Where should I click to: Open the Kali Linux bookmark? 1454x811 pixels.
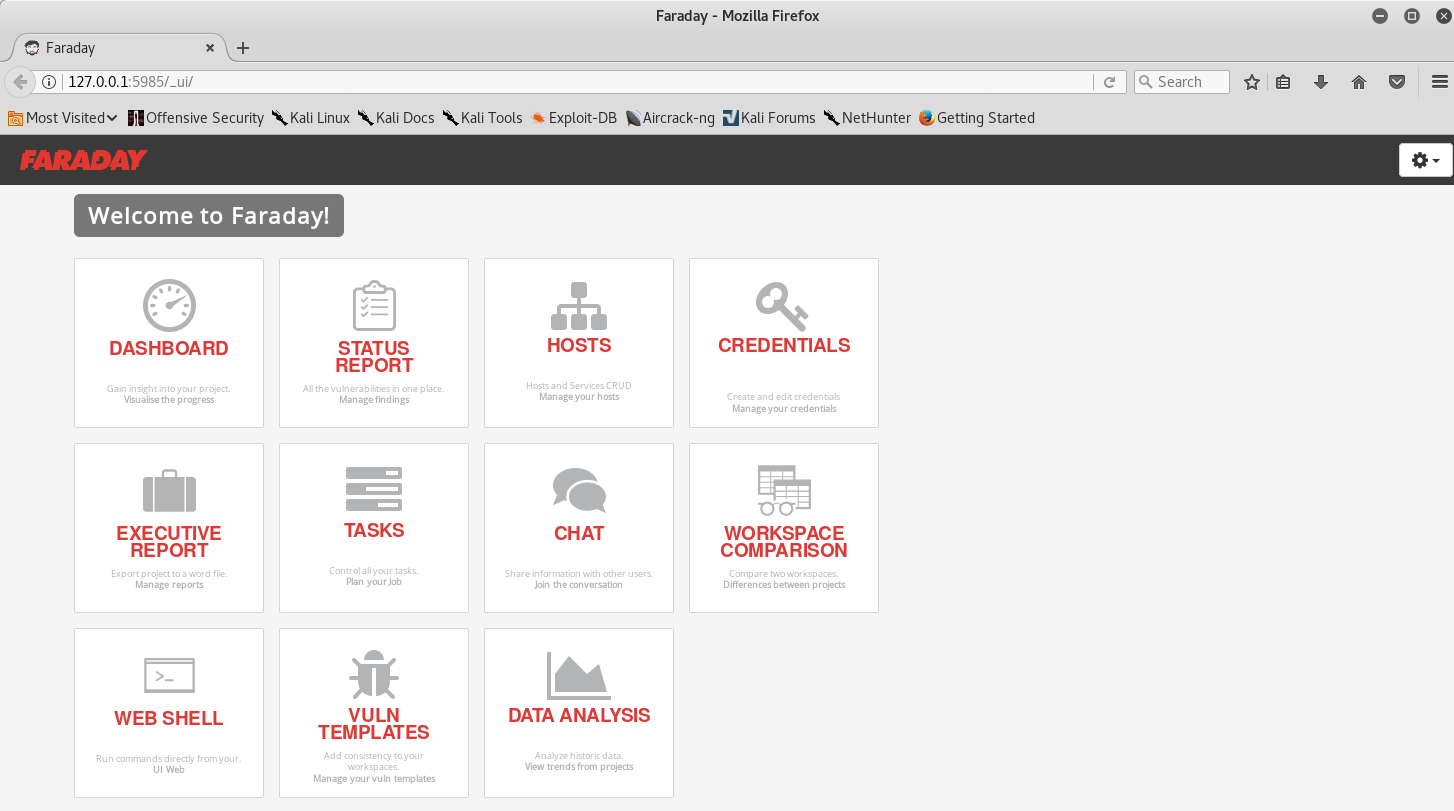tap(311, 118)
